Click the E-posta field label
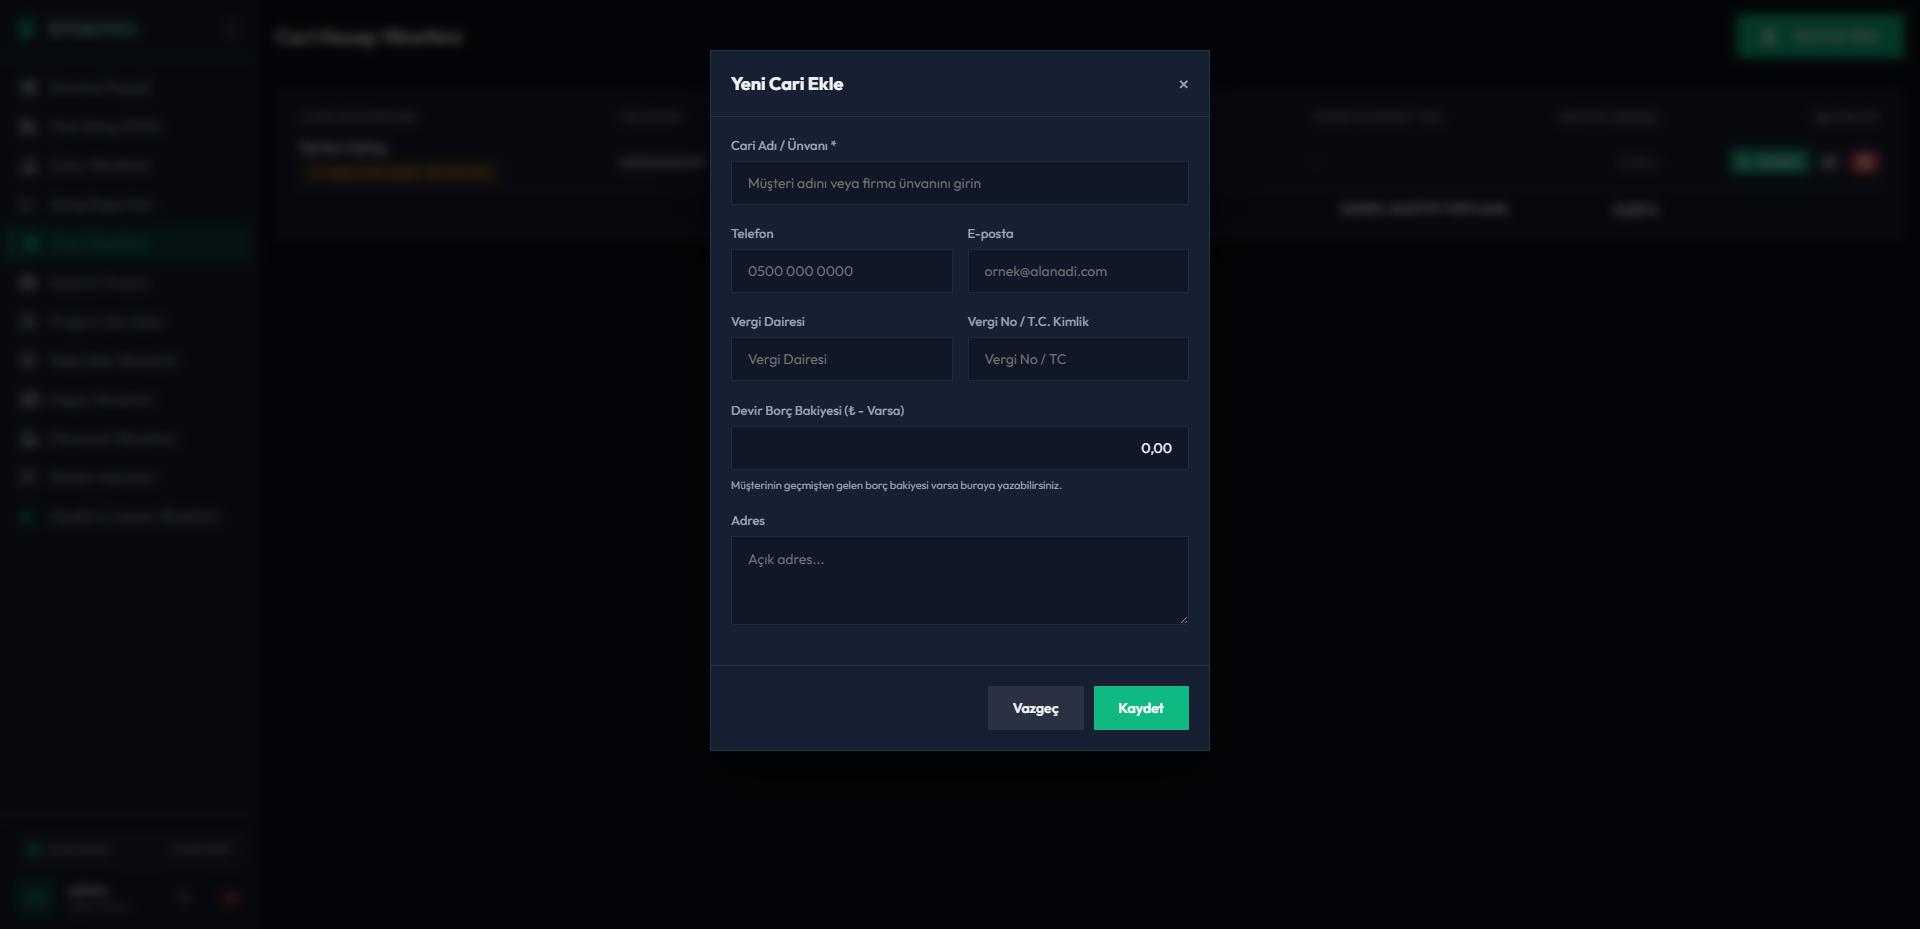The image size is (1920, 929). tap(990, 233)
